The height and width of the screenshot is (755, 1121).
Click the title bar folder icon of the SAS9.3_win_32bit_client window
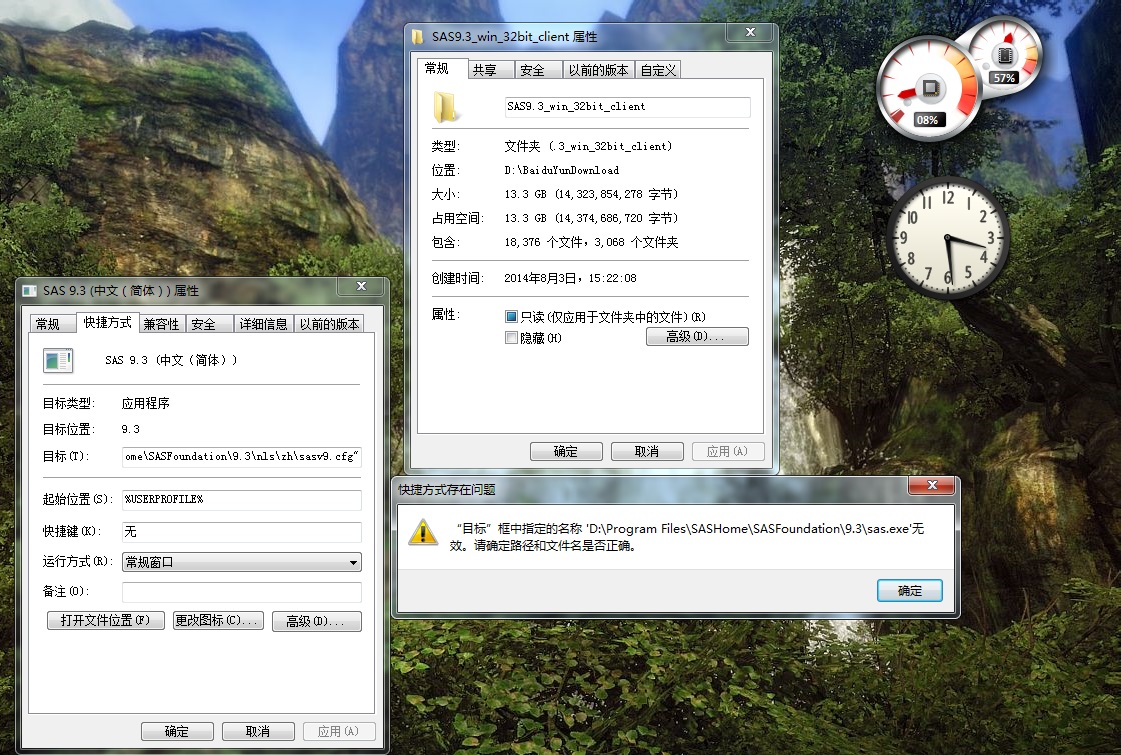click(418, 36)
